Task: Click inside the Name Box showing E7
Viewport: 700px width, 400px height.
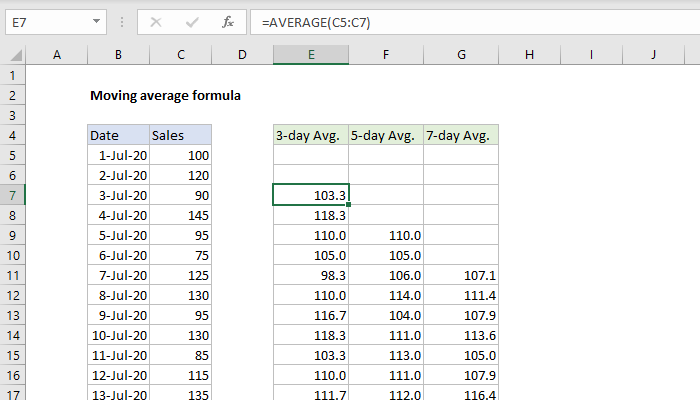Action: (x=45, y=20)
